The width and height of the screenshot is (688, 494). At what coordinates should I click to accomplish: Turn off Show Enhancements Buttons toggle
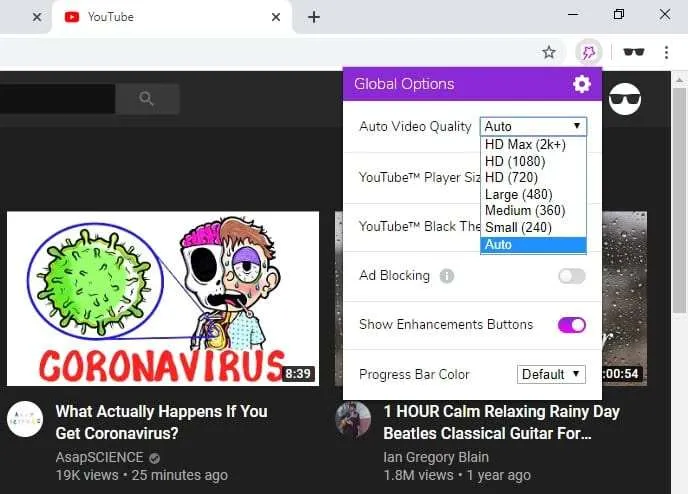click(x=572, y=325)
